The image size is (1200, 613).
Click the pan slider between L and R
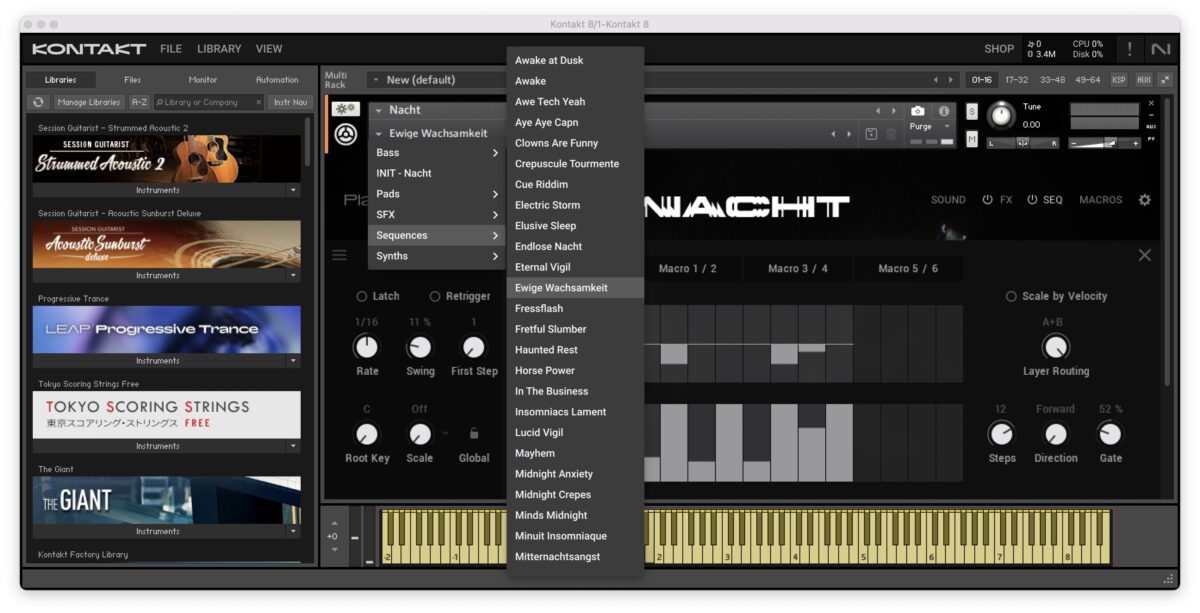pos(1022,143)
